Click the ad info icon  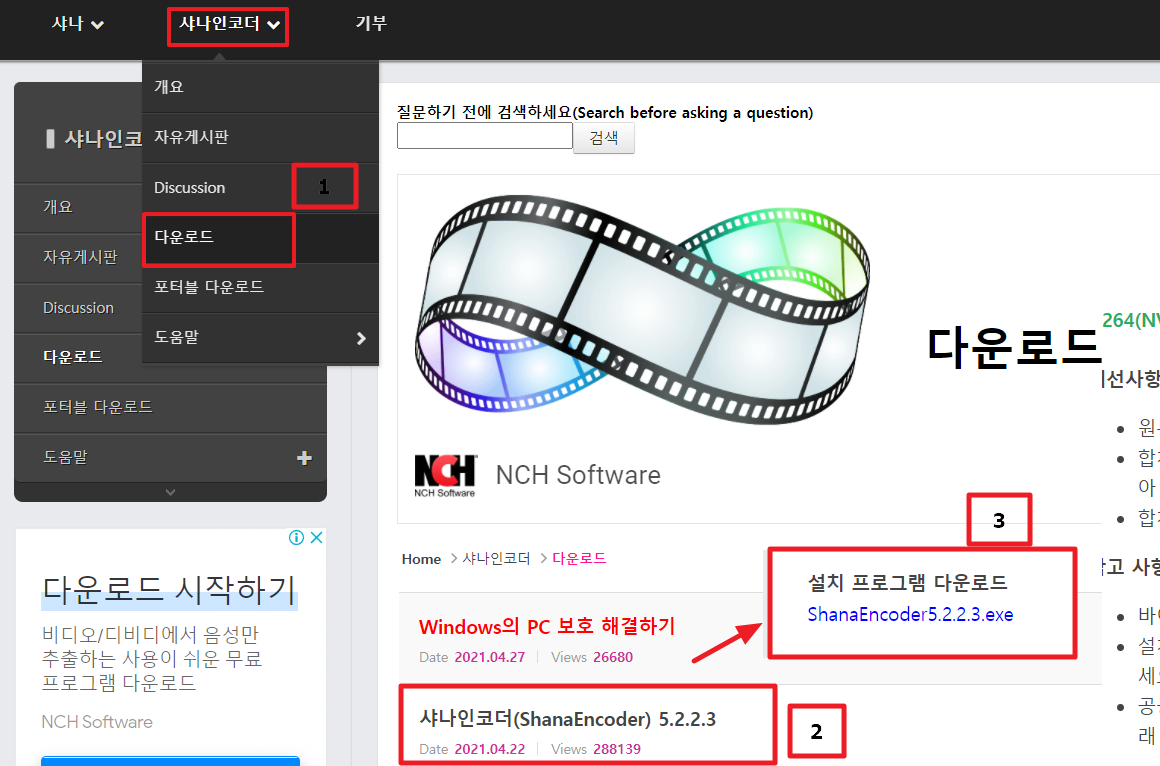pyautogui.click(x=297, y=538)
